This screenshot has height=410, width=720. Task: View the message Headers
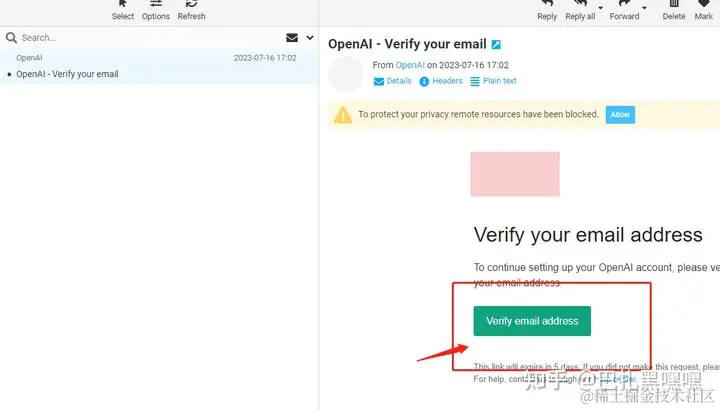point(441,81)
